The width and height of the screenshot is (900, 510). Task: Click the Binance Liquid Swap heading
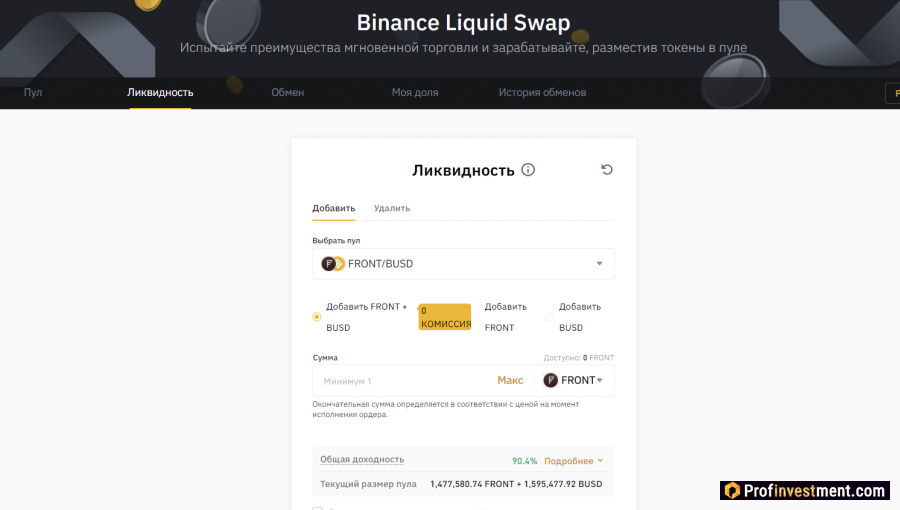pyautogui.click(x=463, y=23)
